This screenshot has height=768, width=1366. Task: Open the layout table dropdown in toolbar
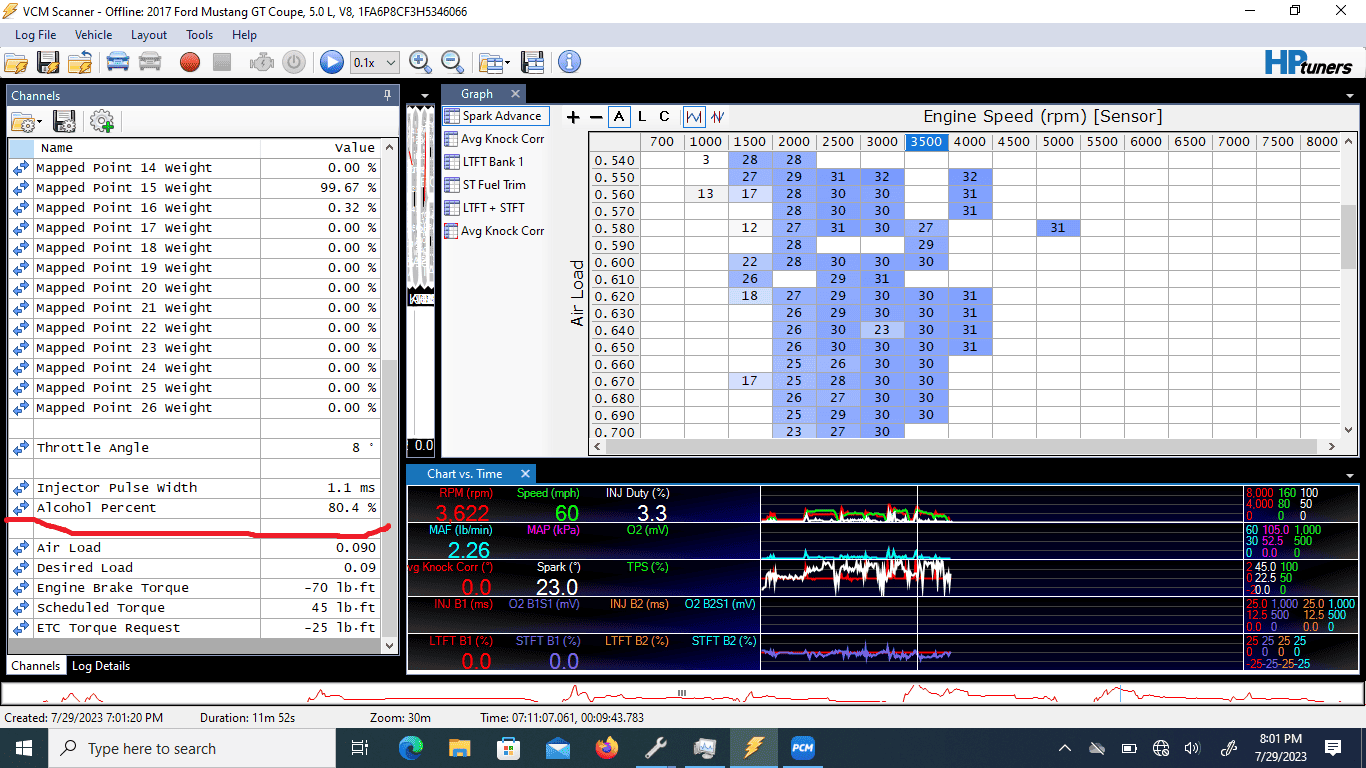point(494,62)
